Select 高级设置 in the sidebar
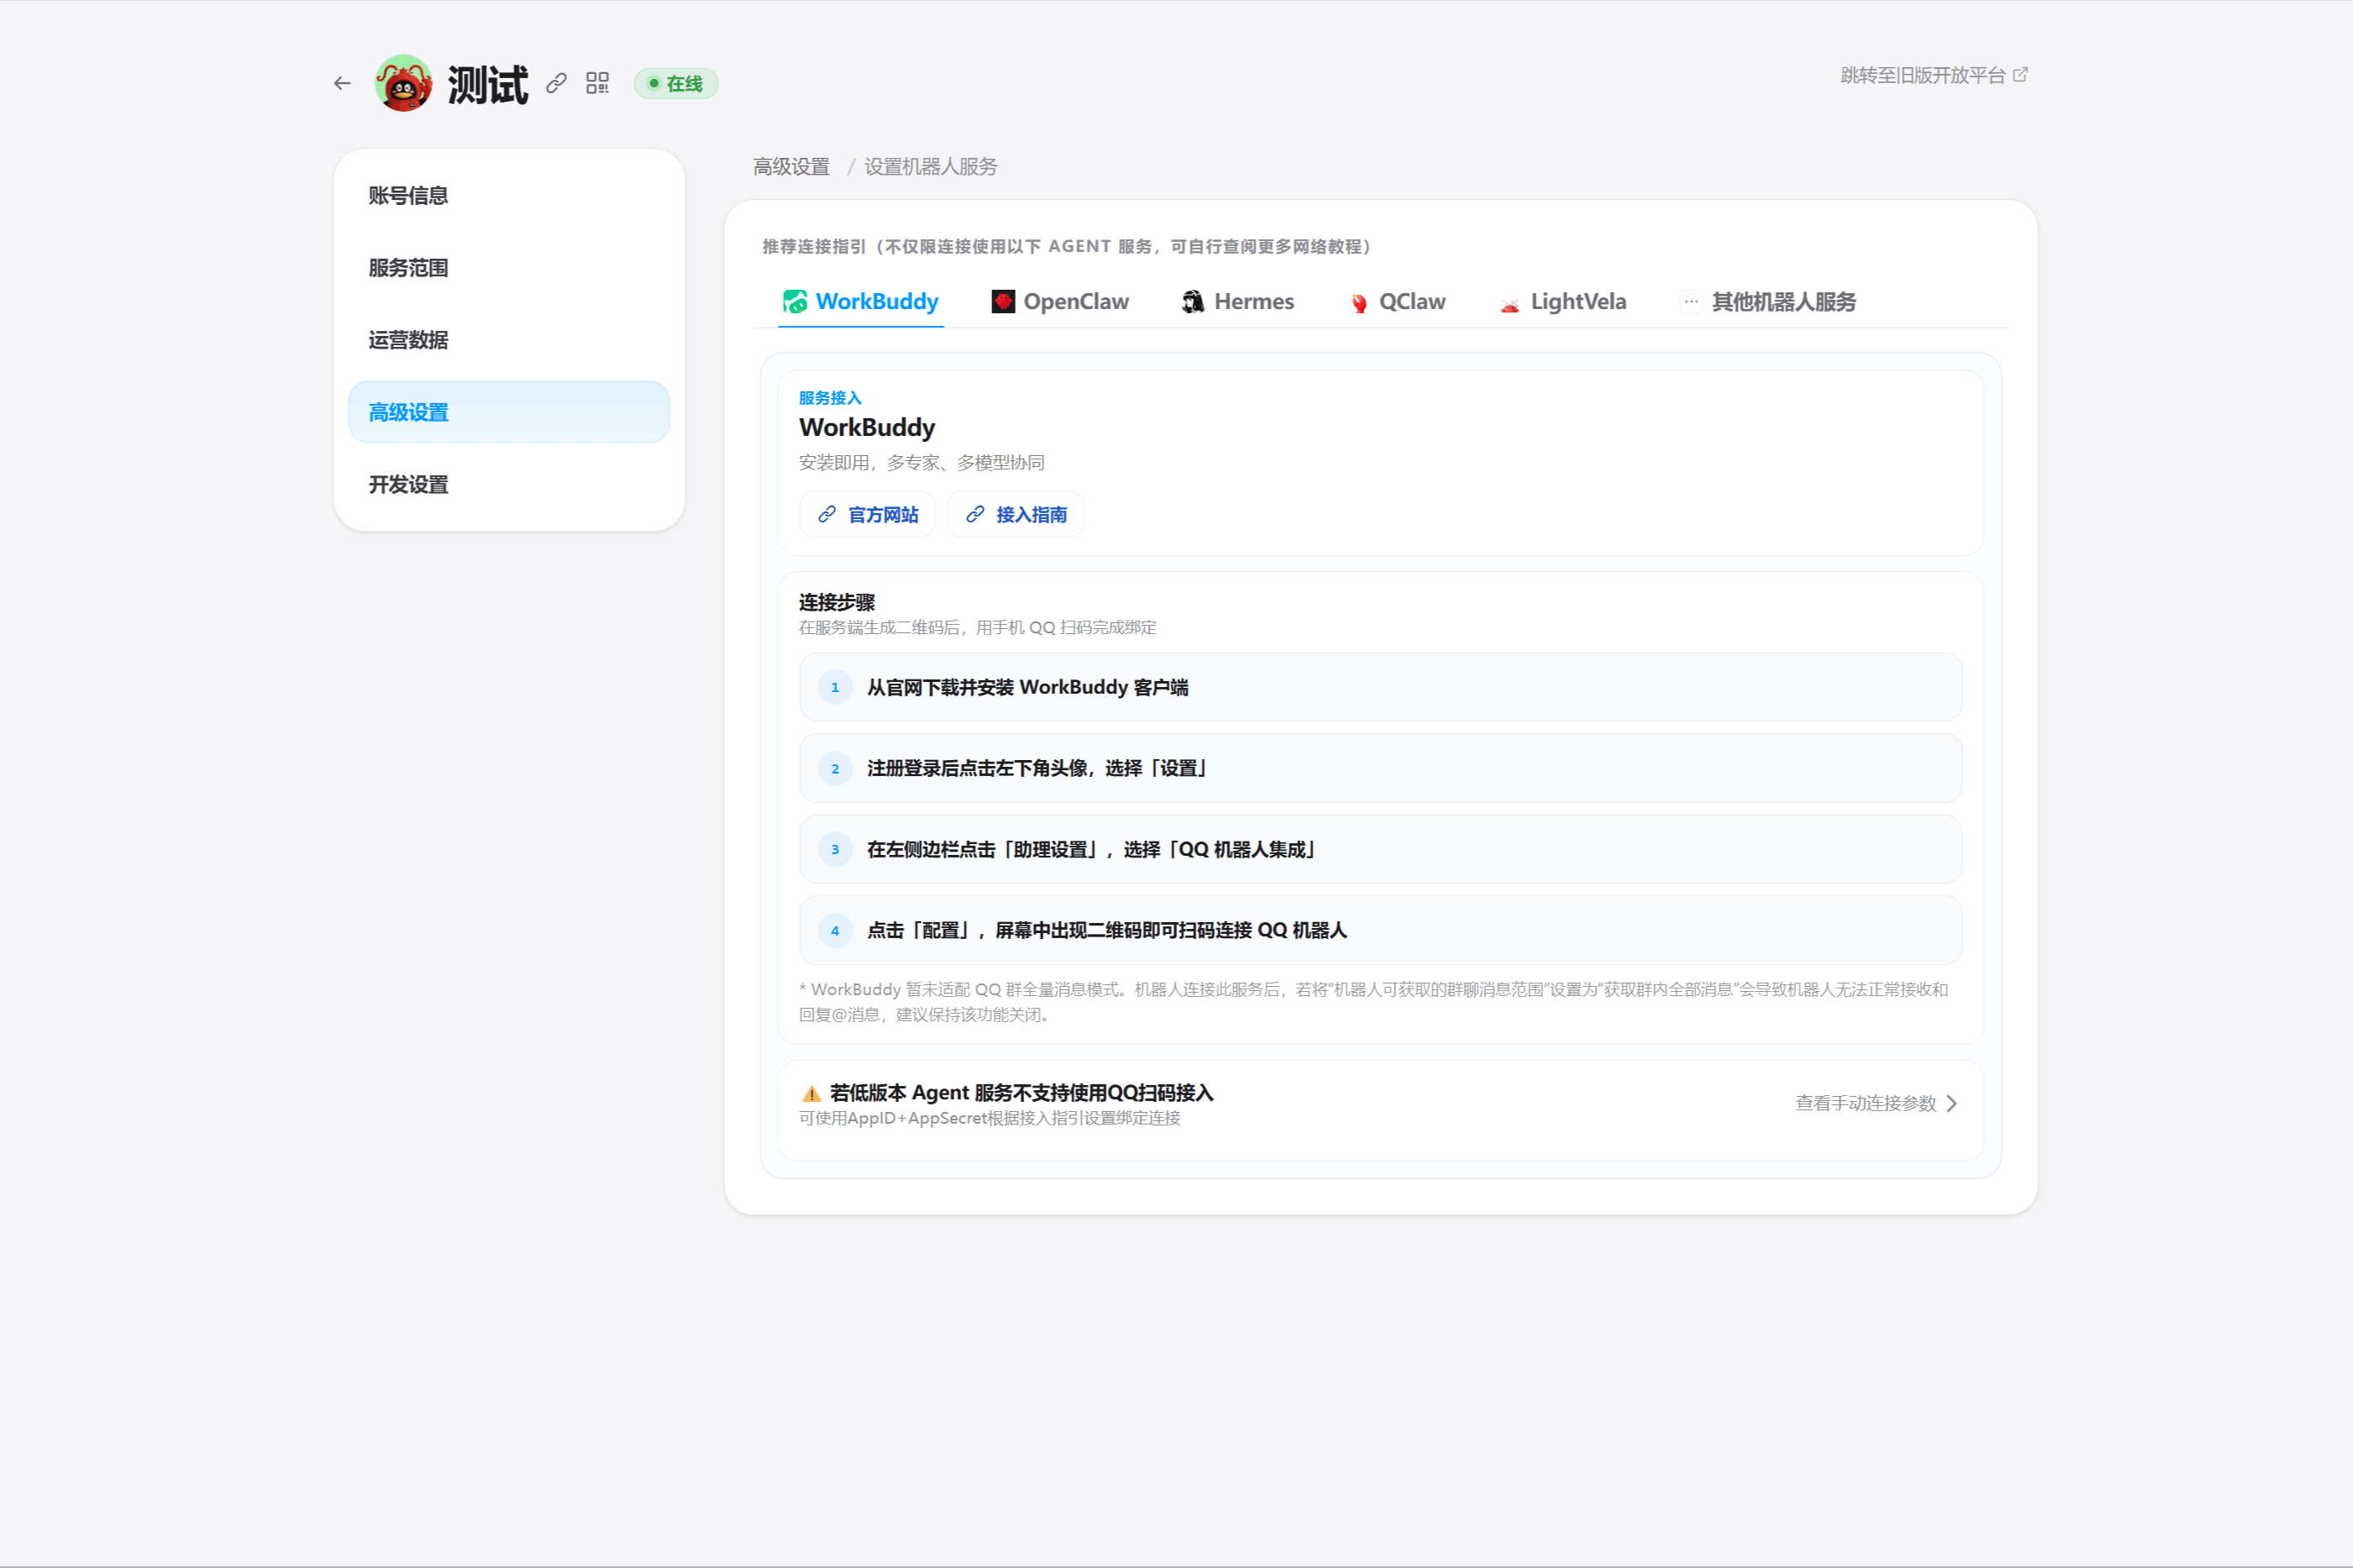The width and height of the screenshot is (2353, 1568). tap(509, 412)
